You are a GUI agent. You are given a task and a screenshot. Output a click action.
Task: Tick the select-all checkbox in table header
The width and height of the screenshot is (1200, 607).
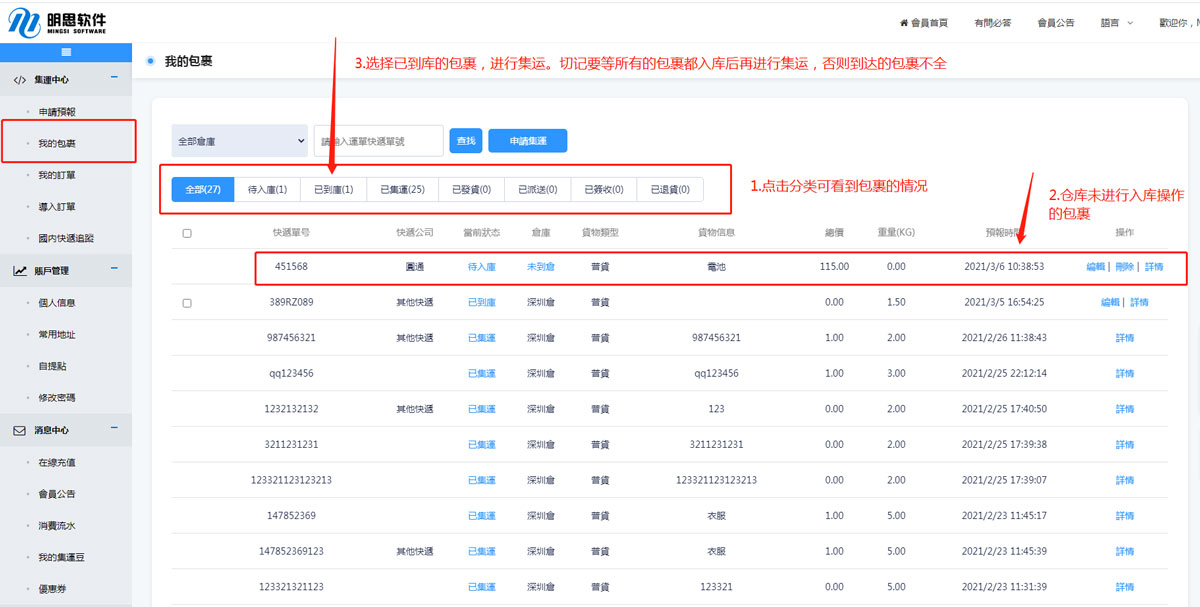tap(187, 233)
